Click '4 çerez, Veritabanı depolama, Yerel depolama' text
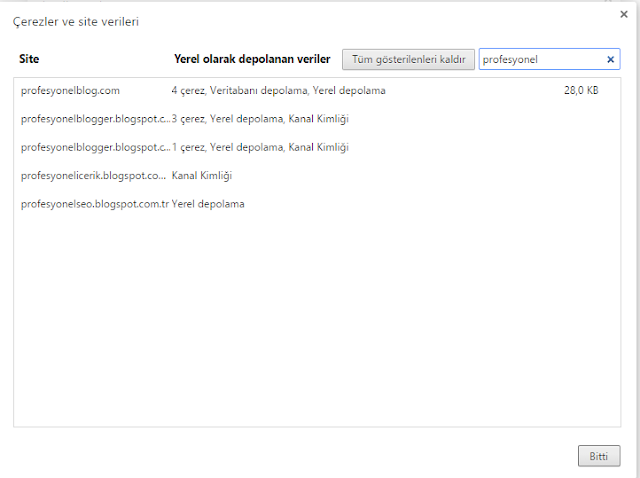 click(x=278, y=91)
